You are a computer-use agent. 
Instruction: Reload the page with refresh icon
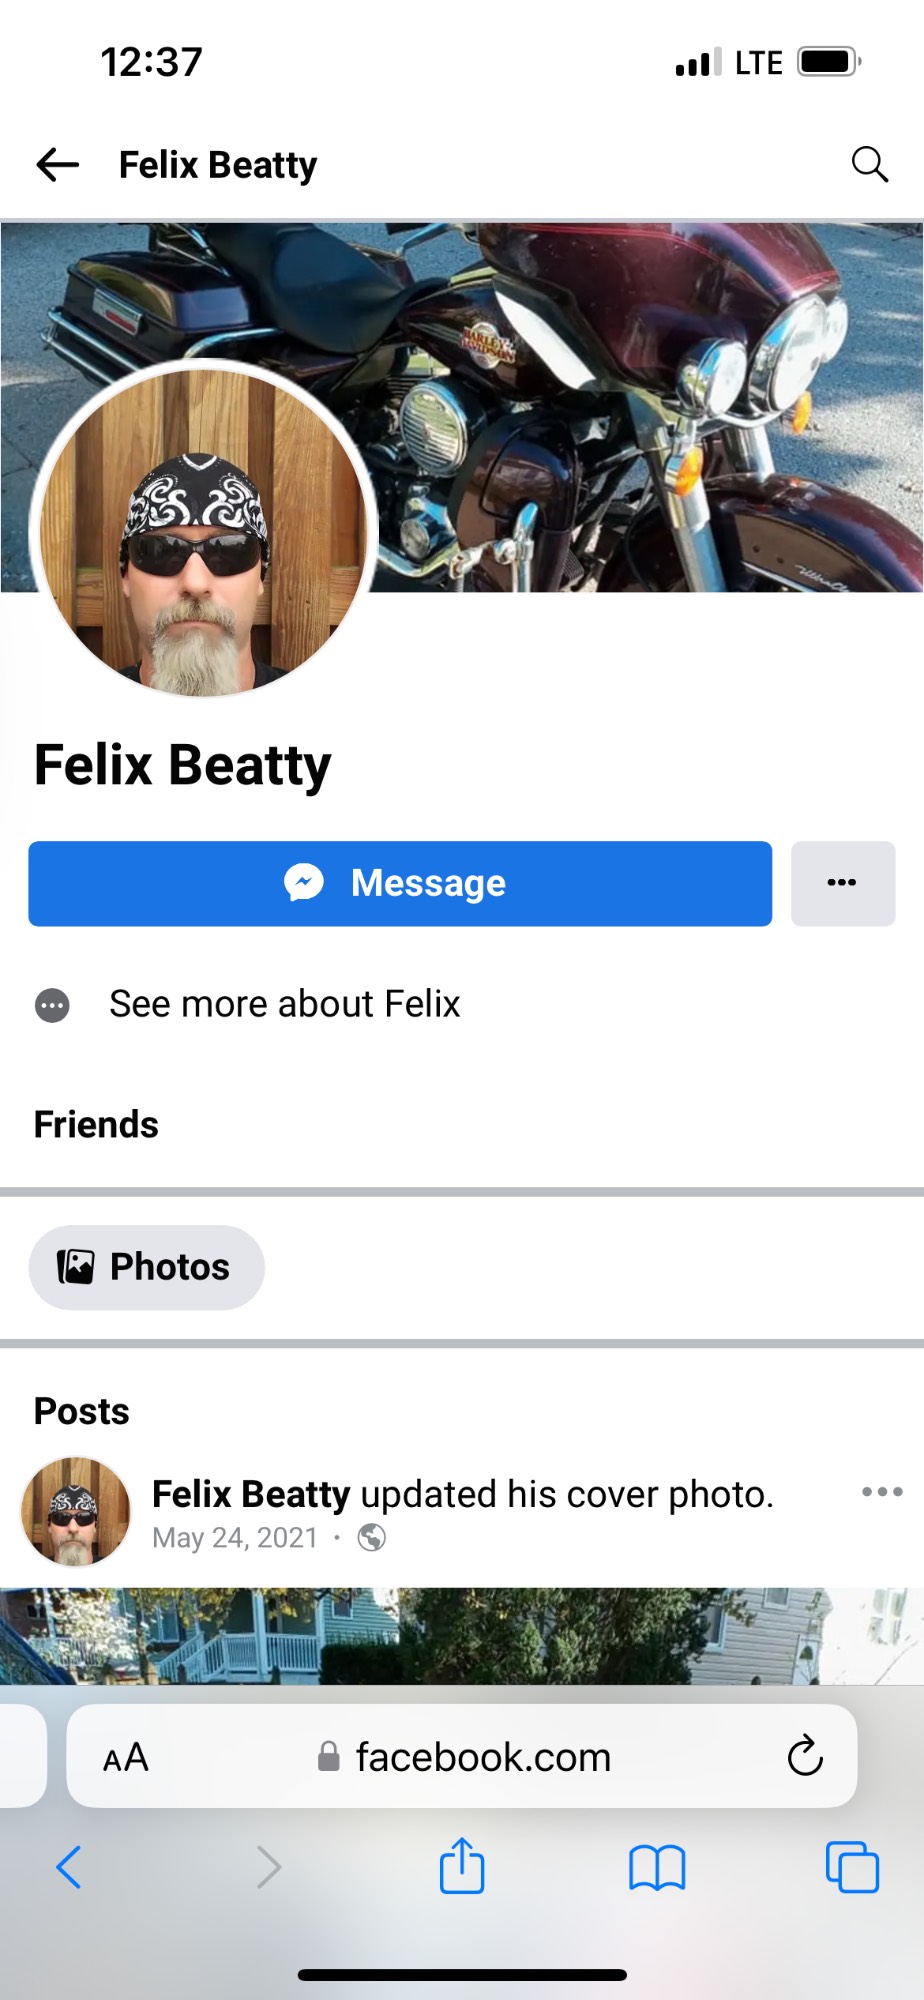[x=804, y=1756]
